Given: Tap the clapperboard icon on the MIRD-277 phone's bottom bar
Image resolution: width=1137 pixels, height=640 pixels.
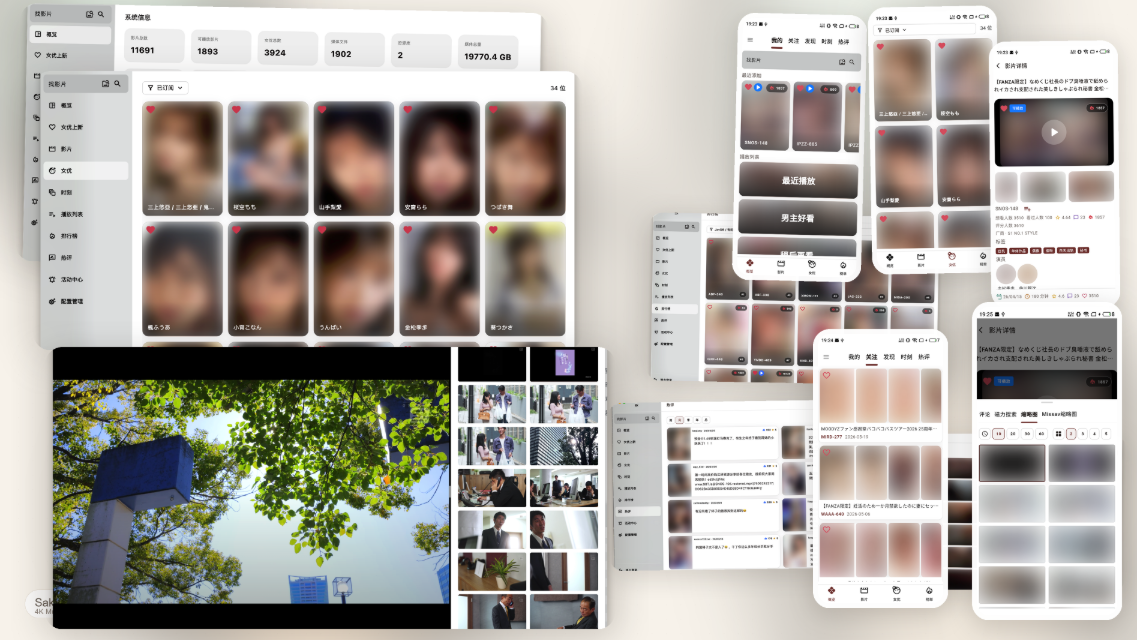Looking at the screenshot, I should click(x=864, y=591).
